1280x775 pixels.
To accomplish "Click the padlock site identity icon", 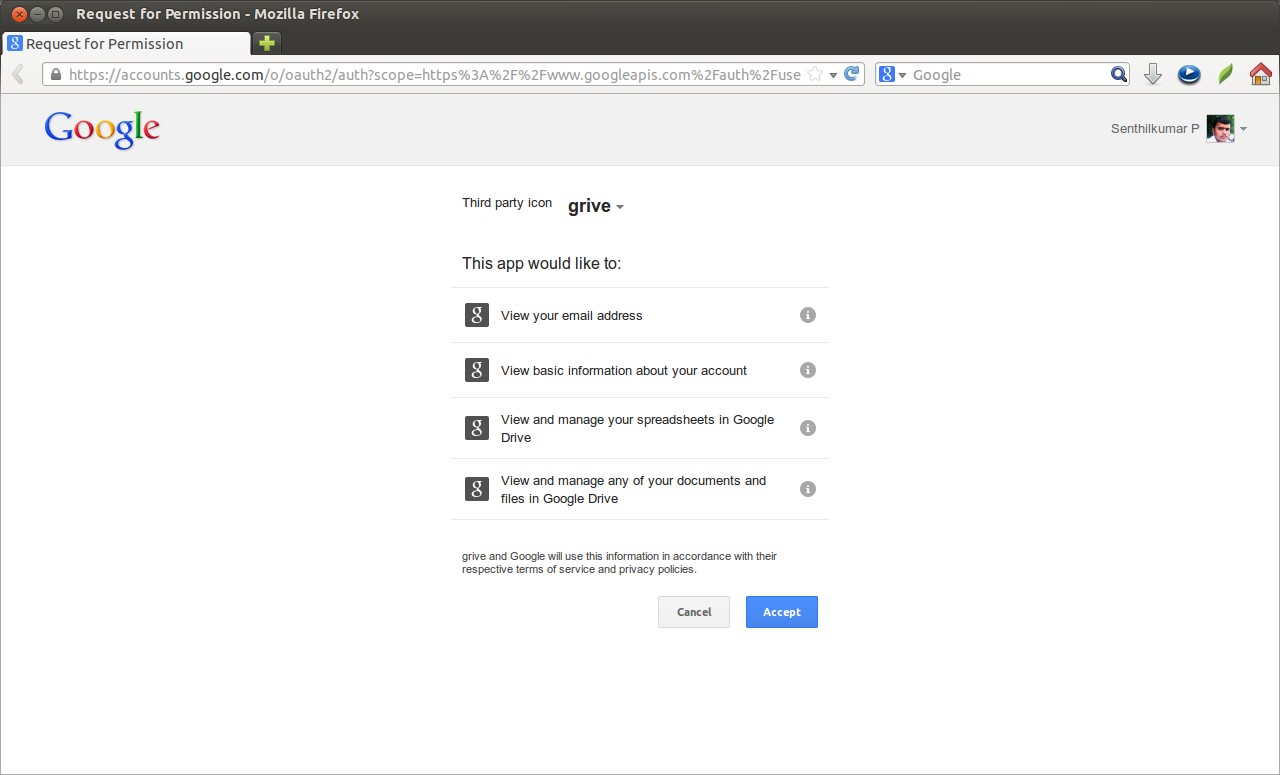I will coord(56,74).
